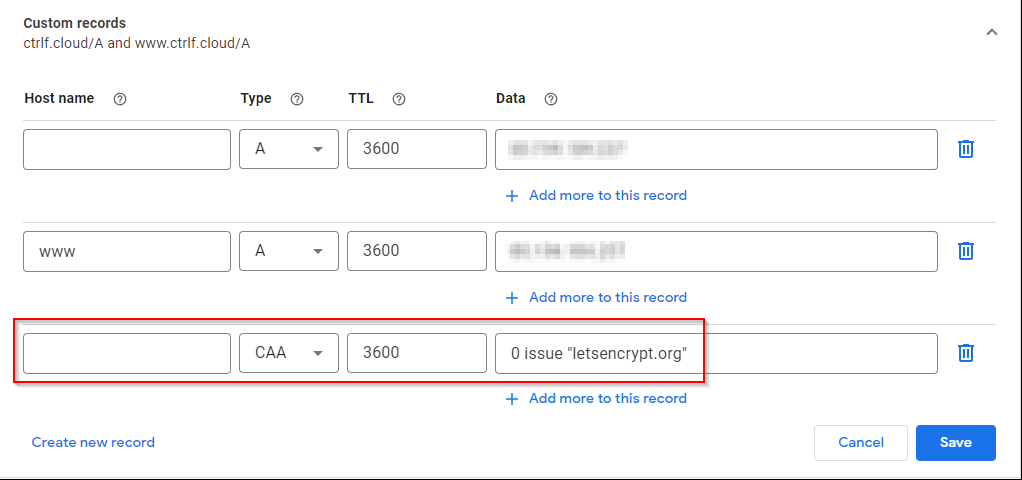Click Add more to CAA record
This screenshot has width=1022, height=480.
click(597, 398)
